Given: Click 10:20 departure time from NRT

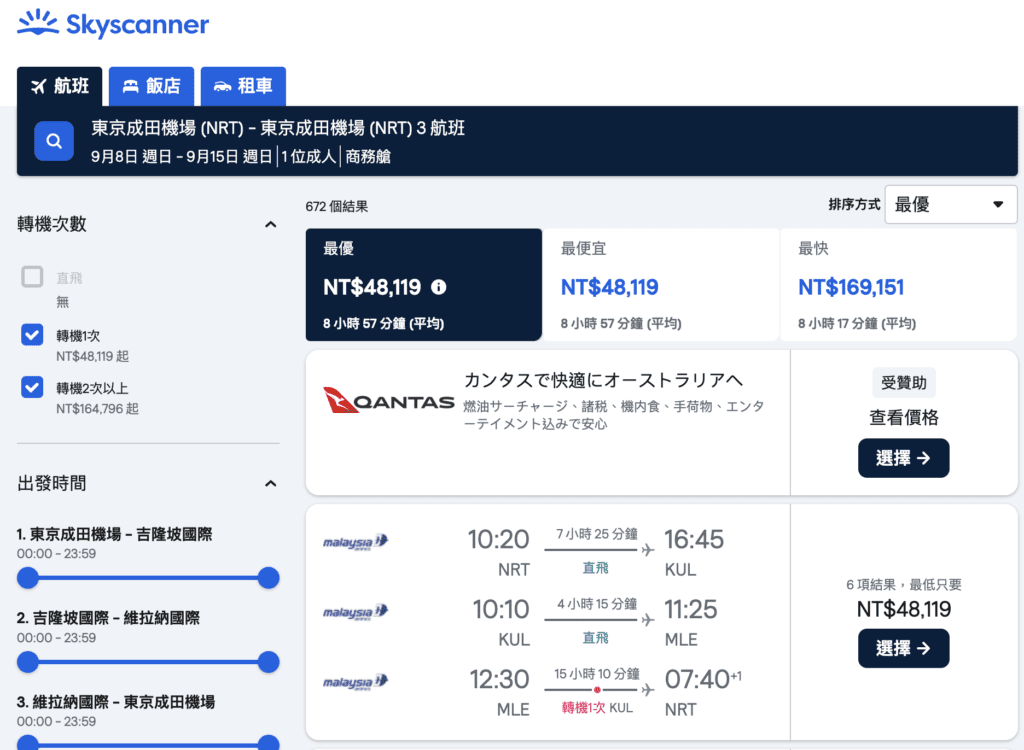Looking at the screenshot, I should click(x=498, y=539).
